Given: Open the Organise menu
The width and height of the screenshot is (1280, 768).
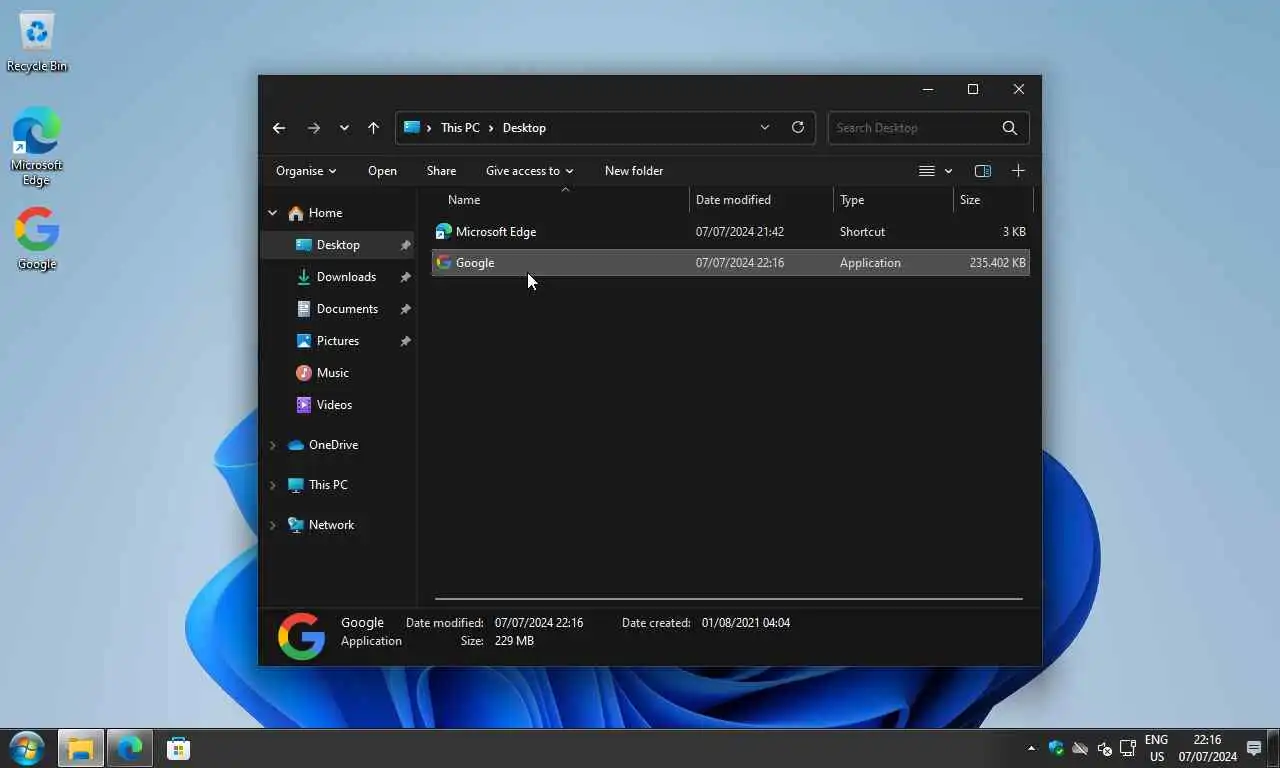Looking at the screenshot, I should 306,171.
